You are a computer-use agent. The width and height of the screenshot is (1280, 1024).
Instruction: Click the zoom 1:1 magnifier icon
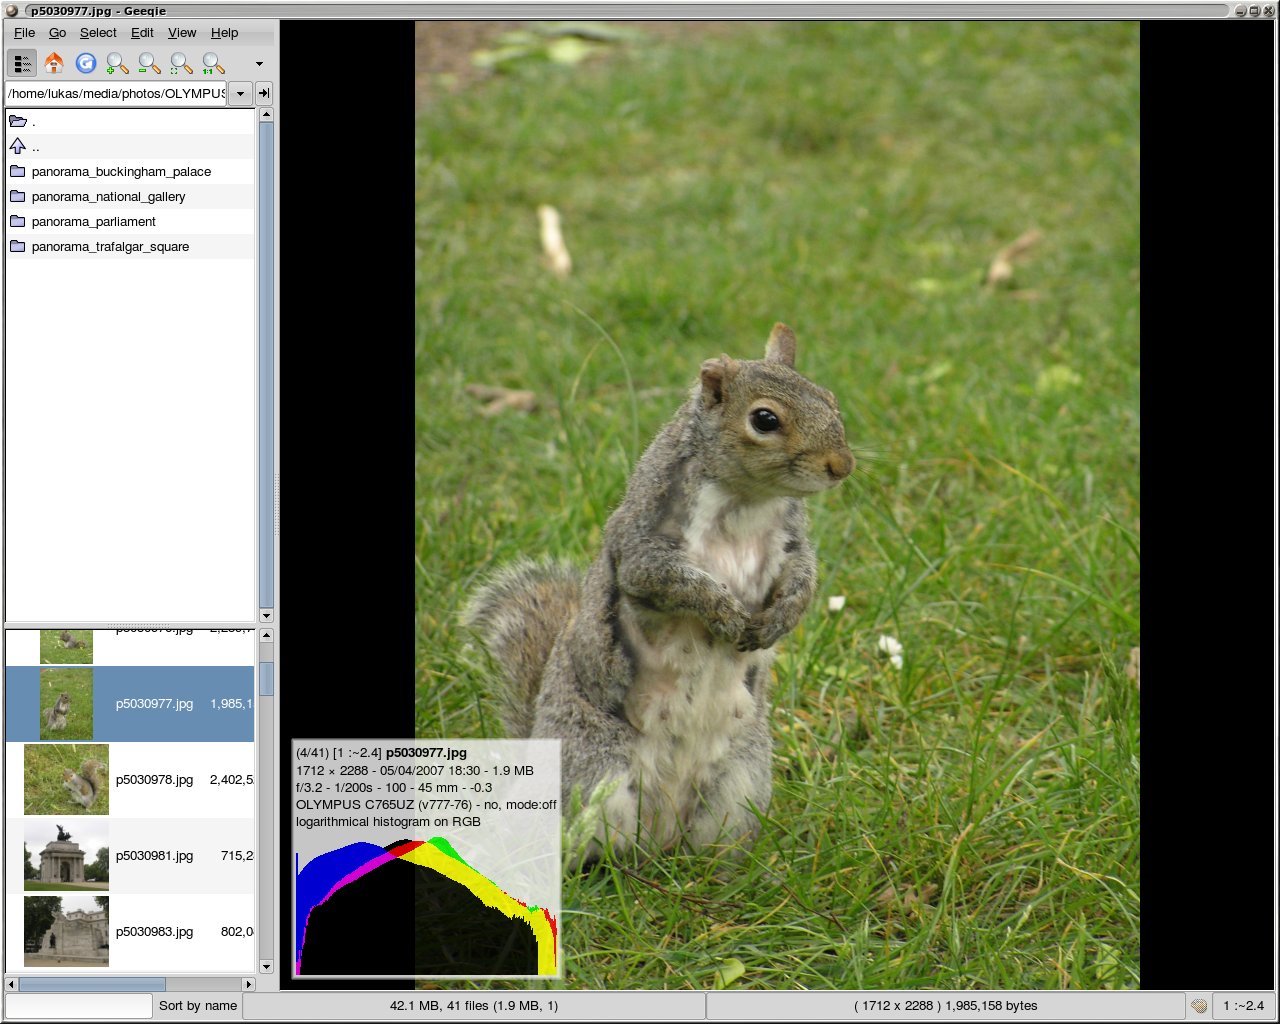(x=213, y=63)
